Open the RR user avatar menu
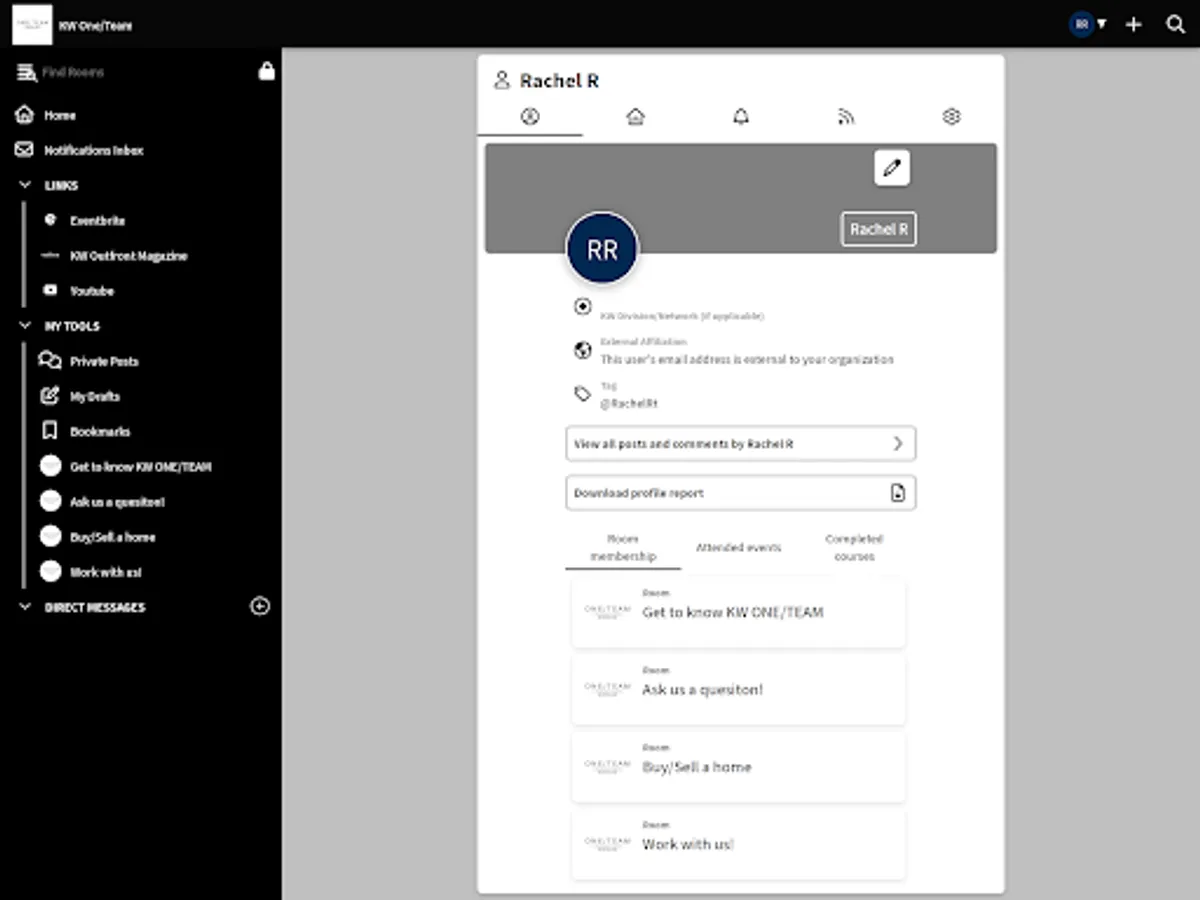The width and height of the screenshot is (1200, 900). (1088, 24)
